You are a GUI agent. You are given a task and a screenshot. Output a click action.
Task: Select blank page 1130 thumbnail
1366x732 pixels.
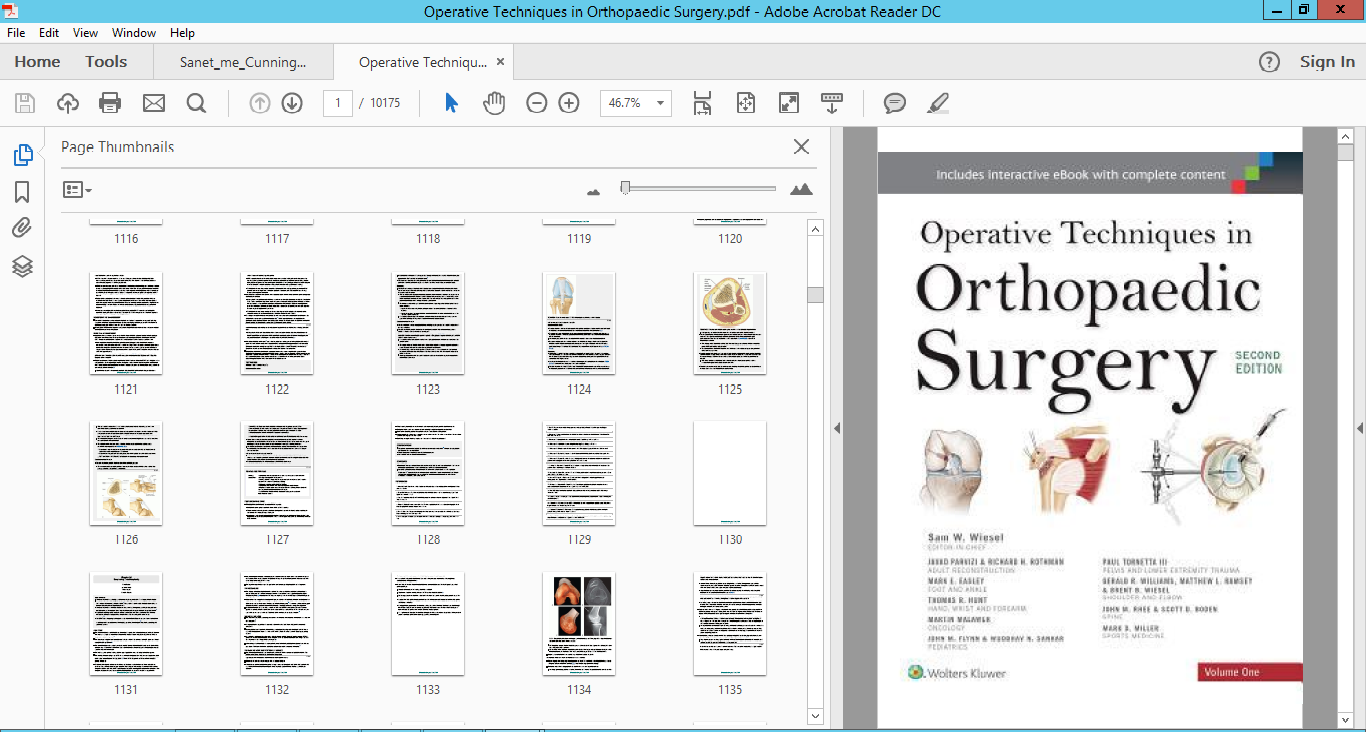click(x=730, y=473)
